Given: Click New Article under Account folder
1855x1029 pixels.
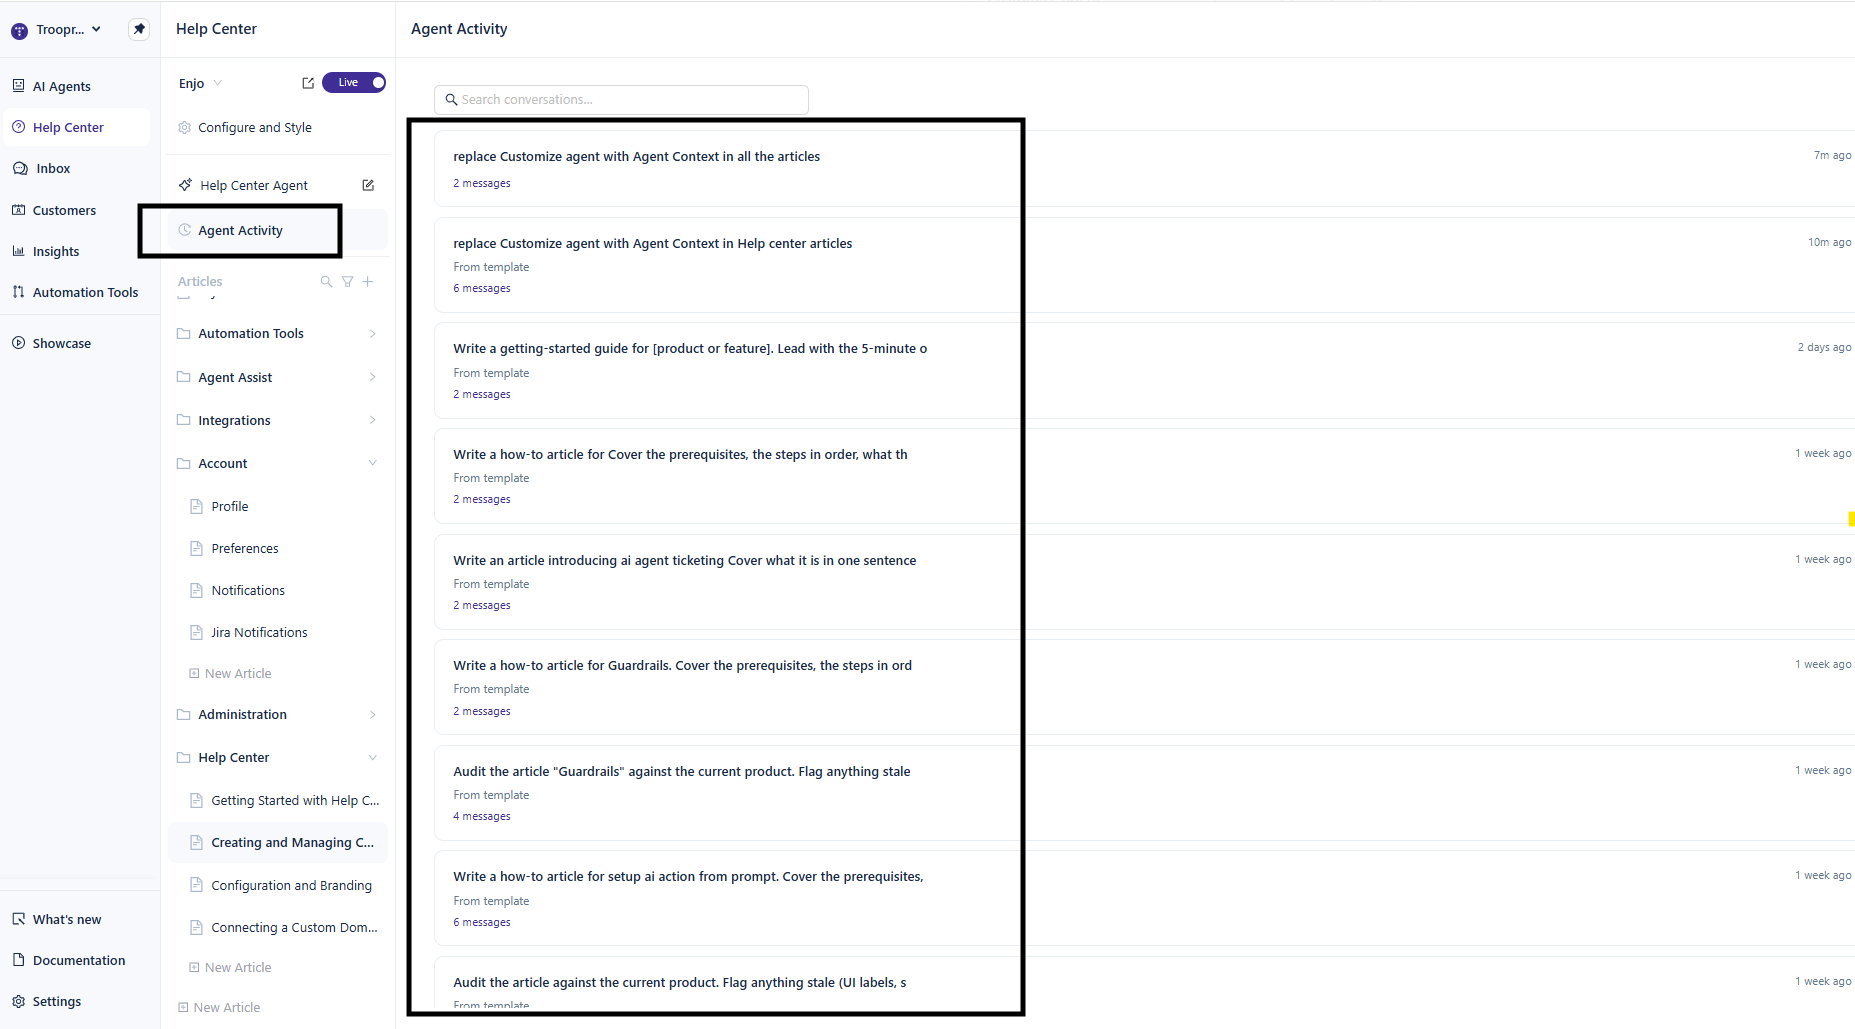Looking at the screenshot, I should click(231, 673).
